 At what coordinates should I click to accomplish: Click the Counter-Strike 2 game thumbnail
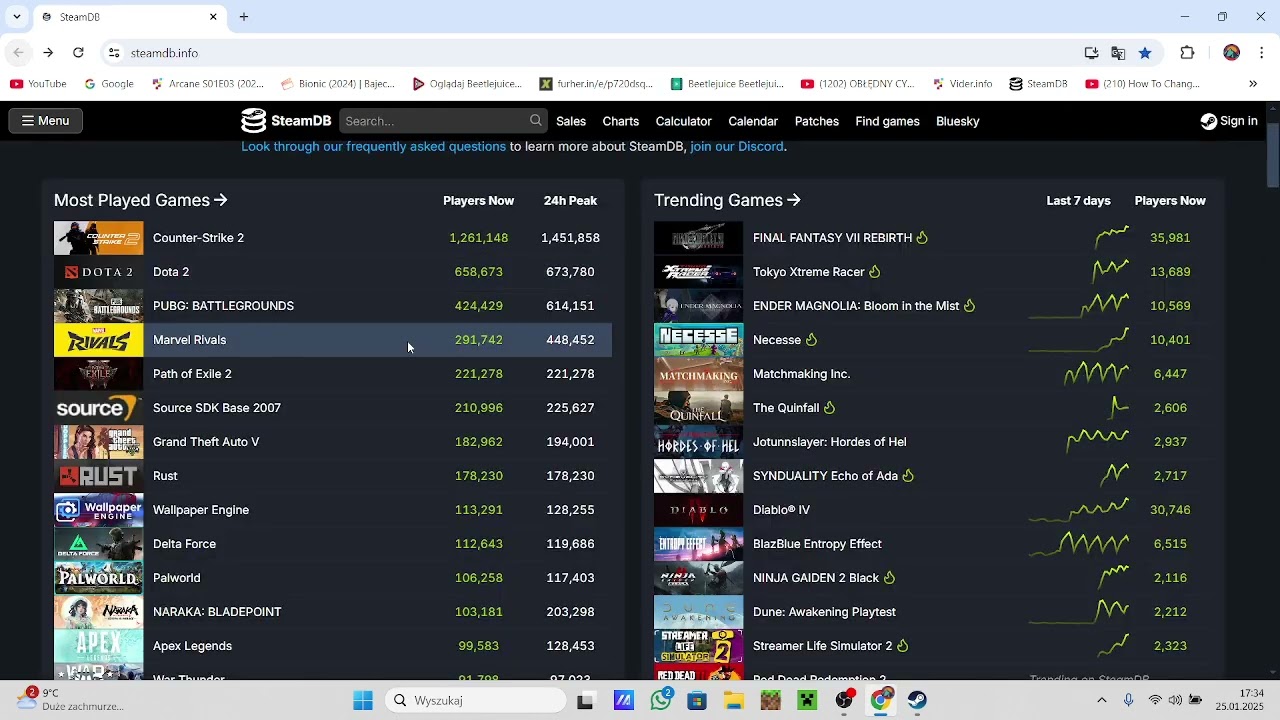point(98,238)
